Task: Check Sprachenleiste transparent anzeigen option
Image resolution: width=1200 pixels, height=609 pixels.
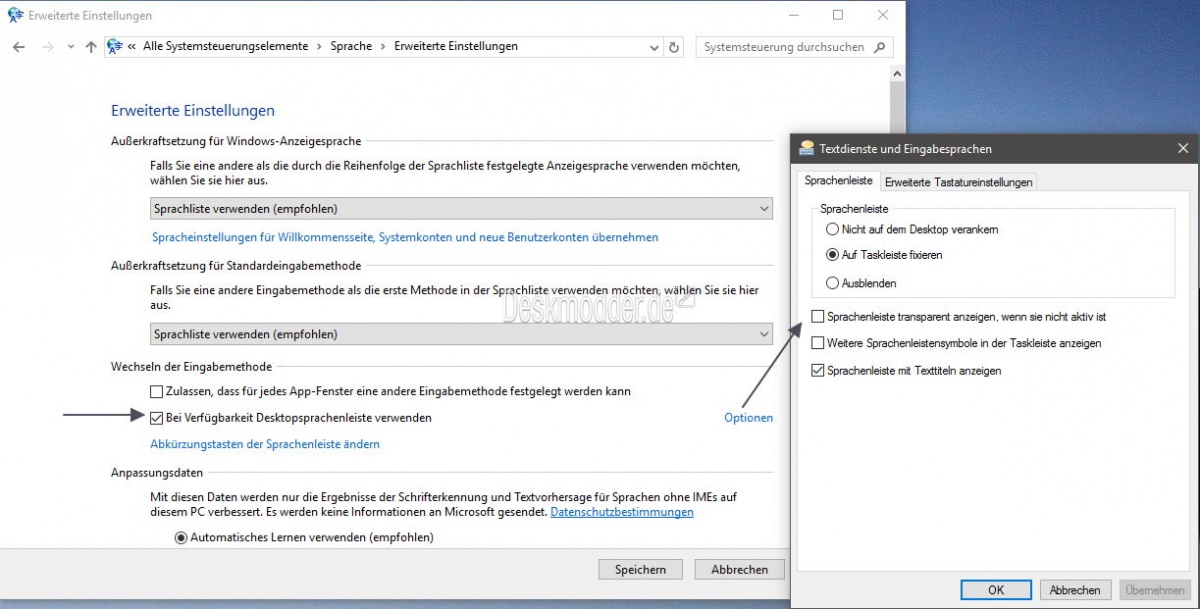Action: [818, 316]
